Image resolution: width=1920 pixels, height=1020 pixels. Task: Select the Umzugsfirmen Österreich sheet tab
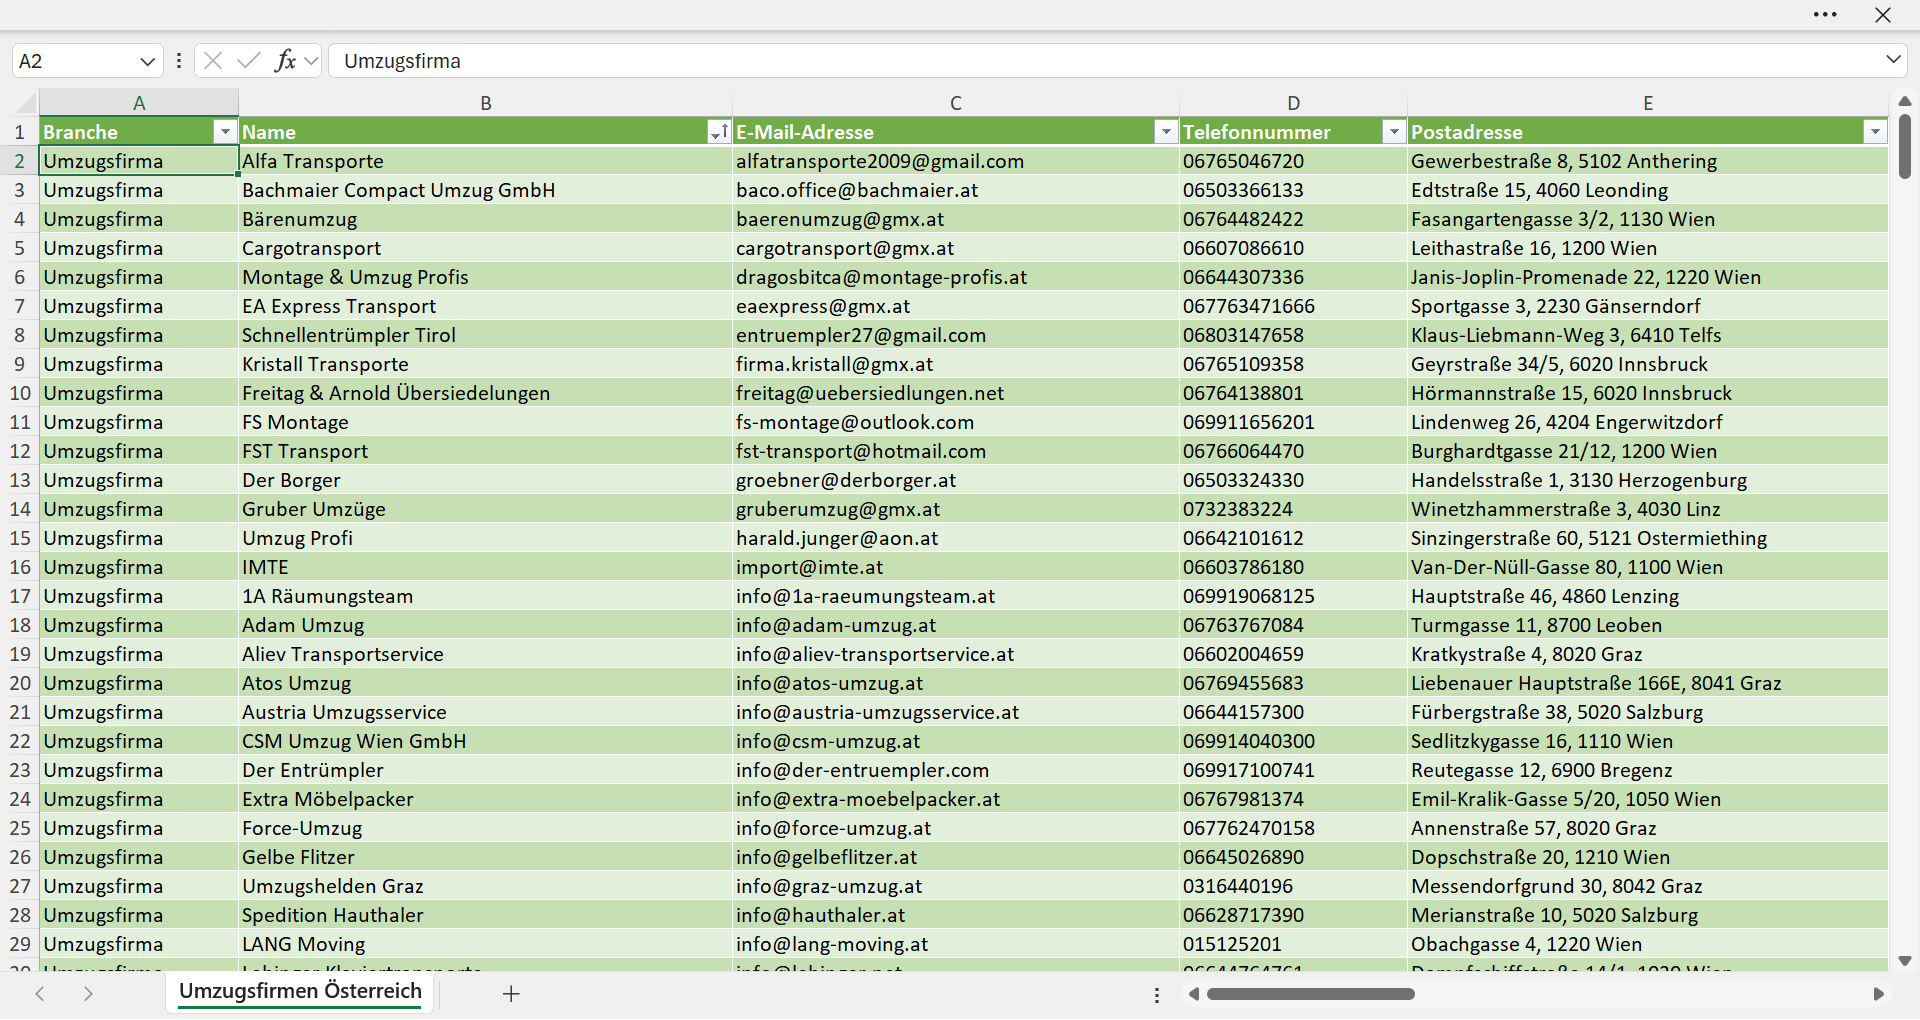(x=300, y=991)
